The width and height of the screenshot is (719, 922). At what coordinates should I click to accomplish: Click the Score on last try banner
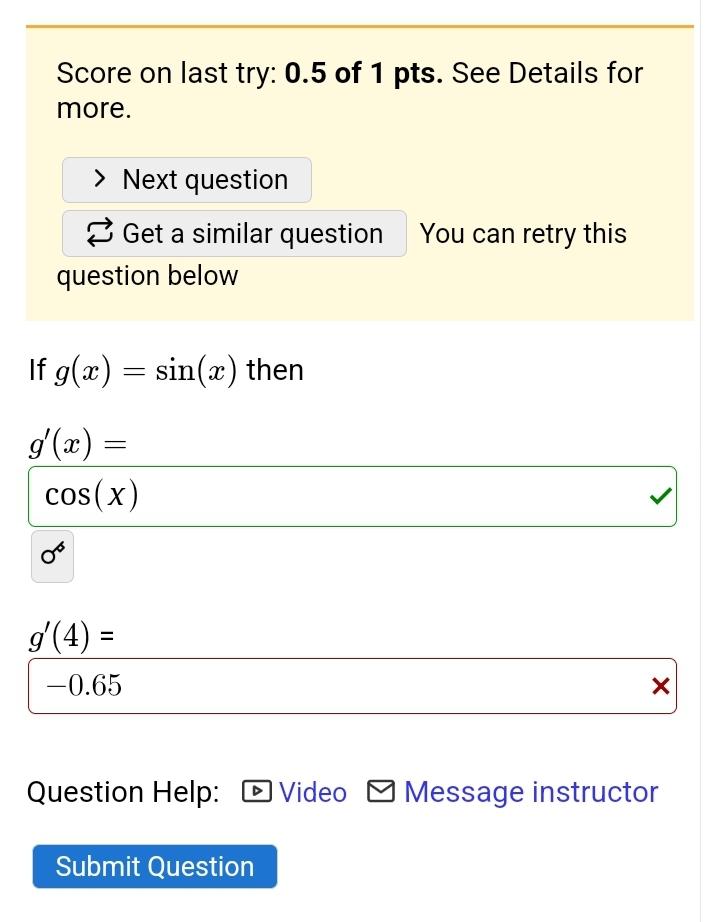click(x=348, y=90)
